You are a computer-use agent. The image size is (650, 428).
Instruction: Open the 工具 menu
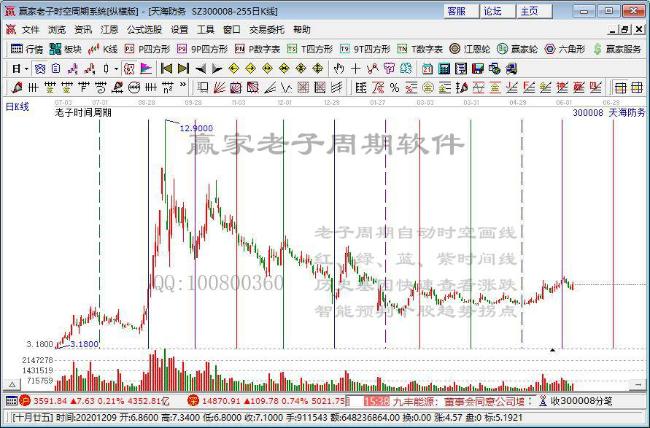[206, 30]
